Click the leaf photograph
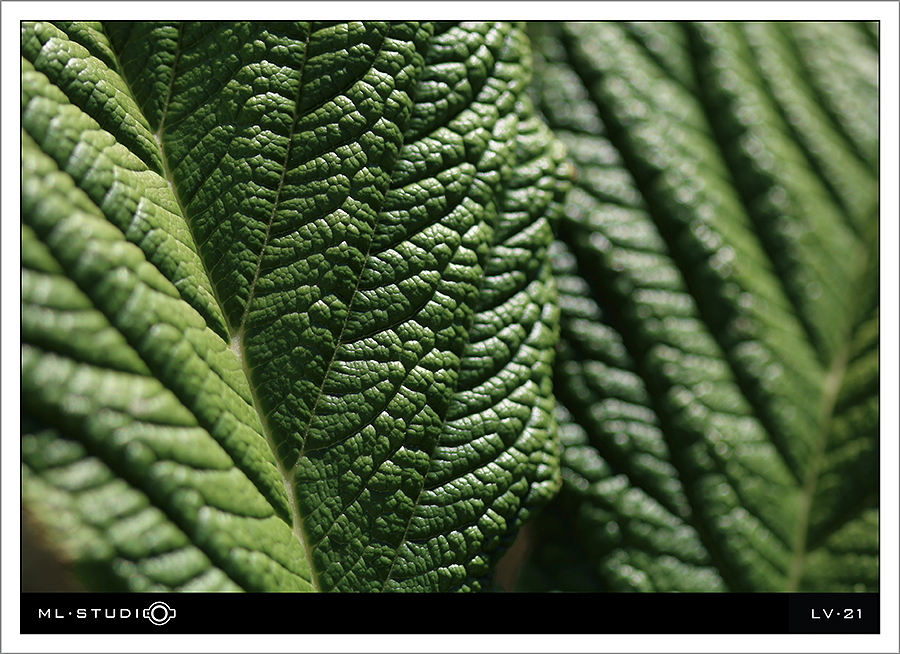The height and width of the screenshot is (654, 900). tap(450, 307)
